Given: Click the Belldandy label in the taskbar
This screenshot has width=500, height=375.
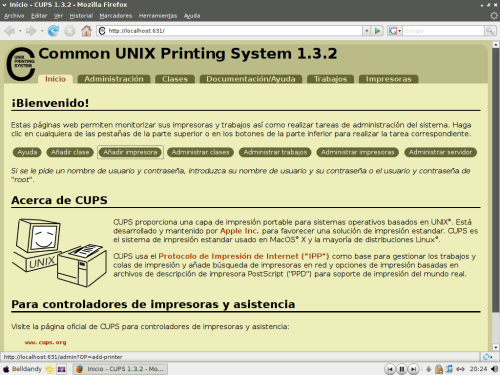Looking at the screenshot, I should coord(27,369).
